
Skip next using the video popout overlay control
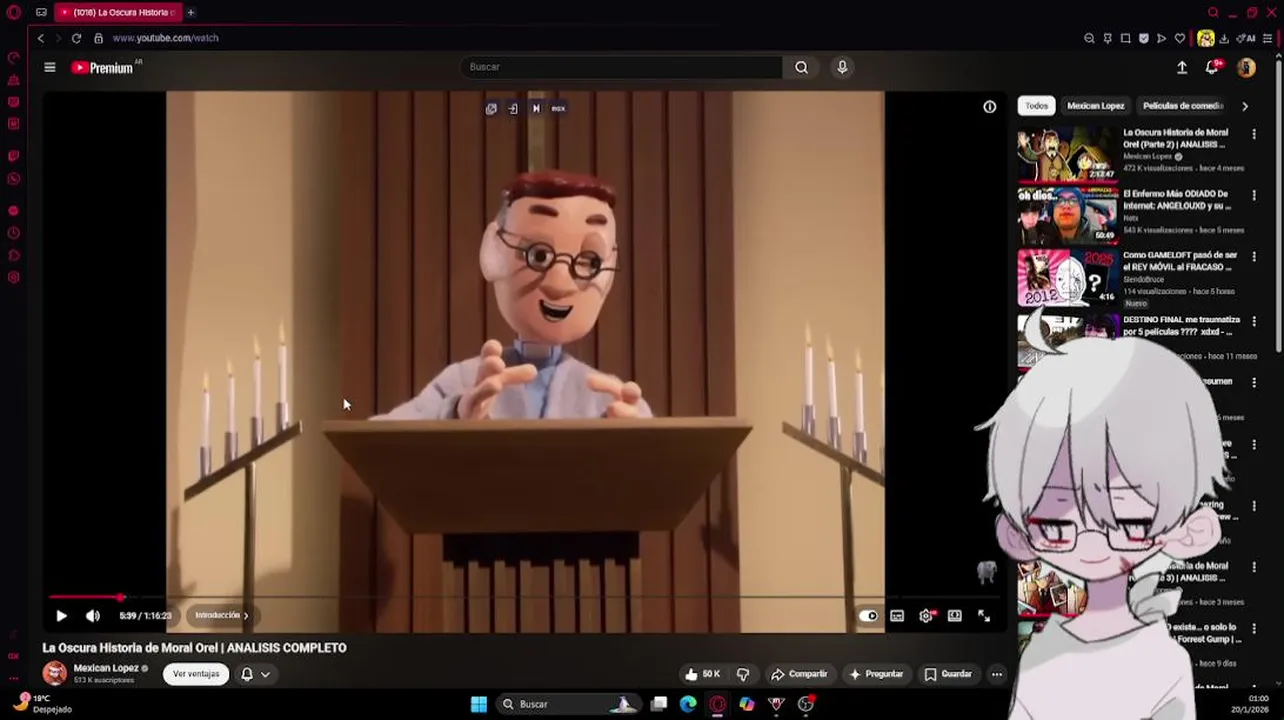pos(535,108)
